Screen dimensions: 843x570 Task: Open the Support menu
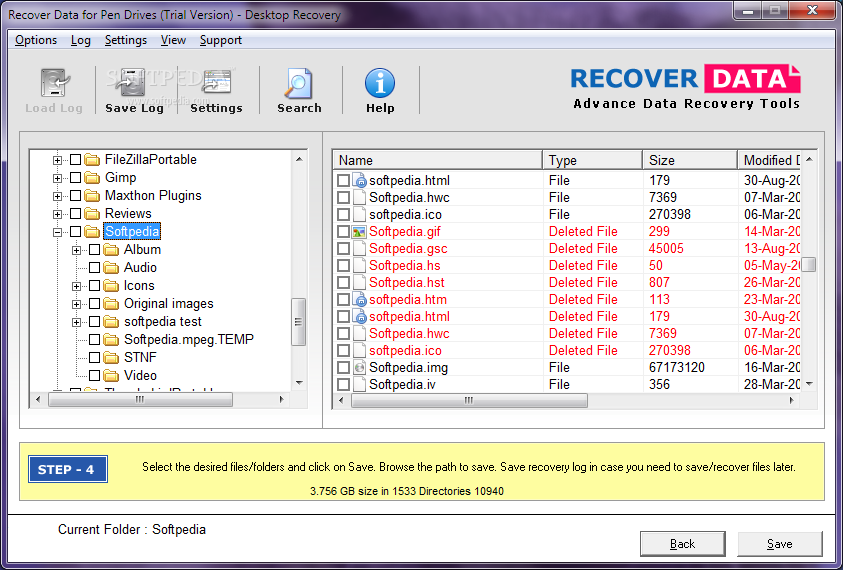point(220,40)
